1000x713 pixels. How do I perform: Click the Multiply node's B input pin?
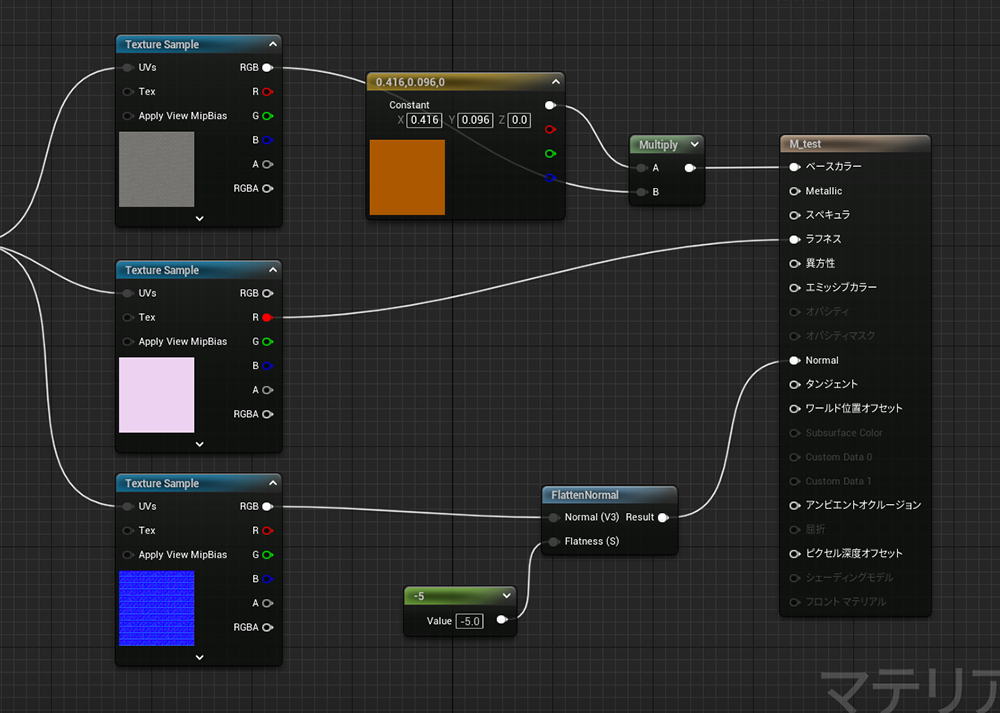click(641, 192)
